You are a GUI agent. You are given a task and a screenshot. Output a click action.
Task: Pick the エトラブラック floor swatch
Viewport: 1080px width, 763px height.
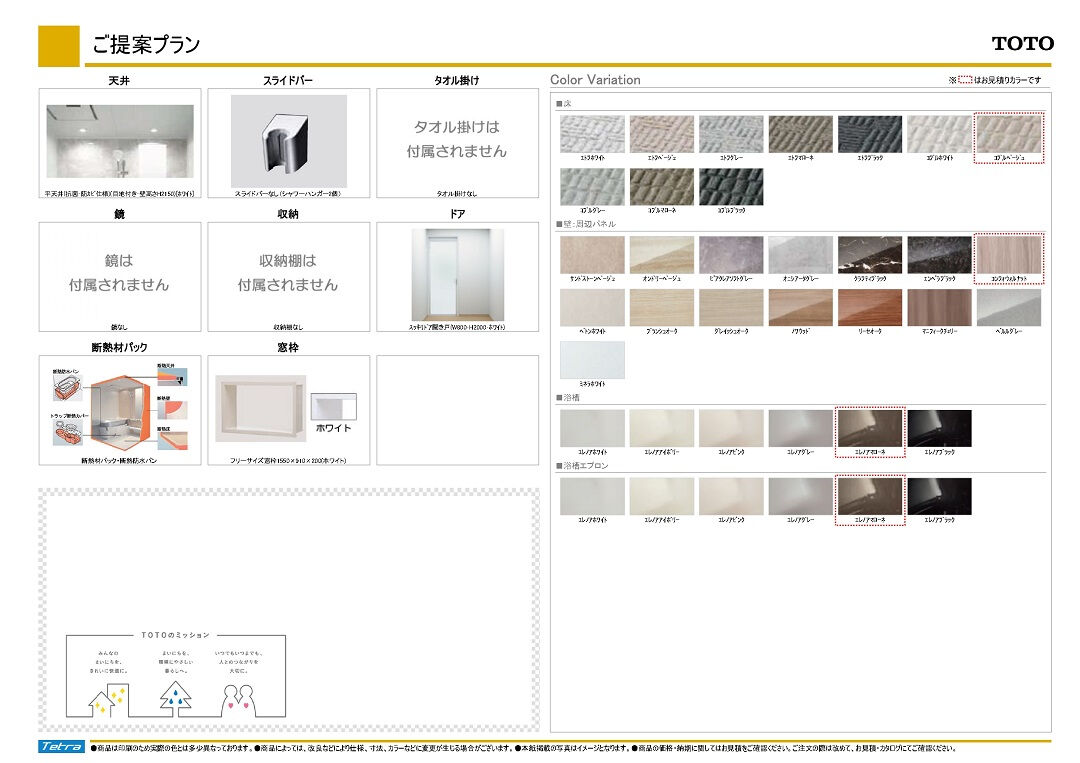click(x=870, y=134)
